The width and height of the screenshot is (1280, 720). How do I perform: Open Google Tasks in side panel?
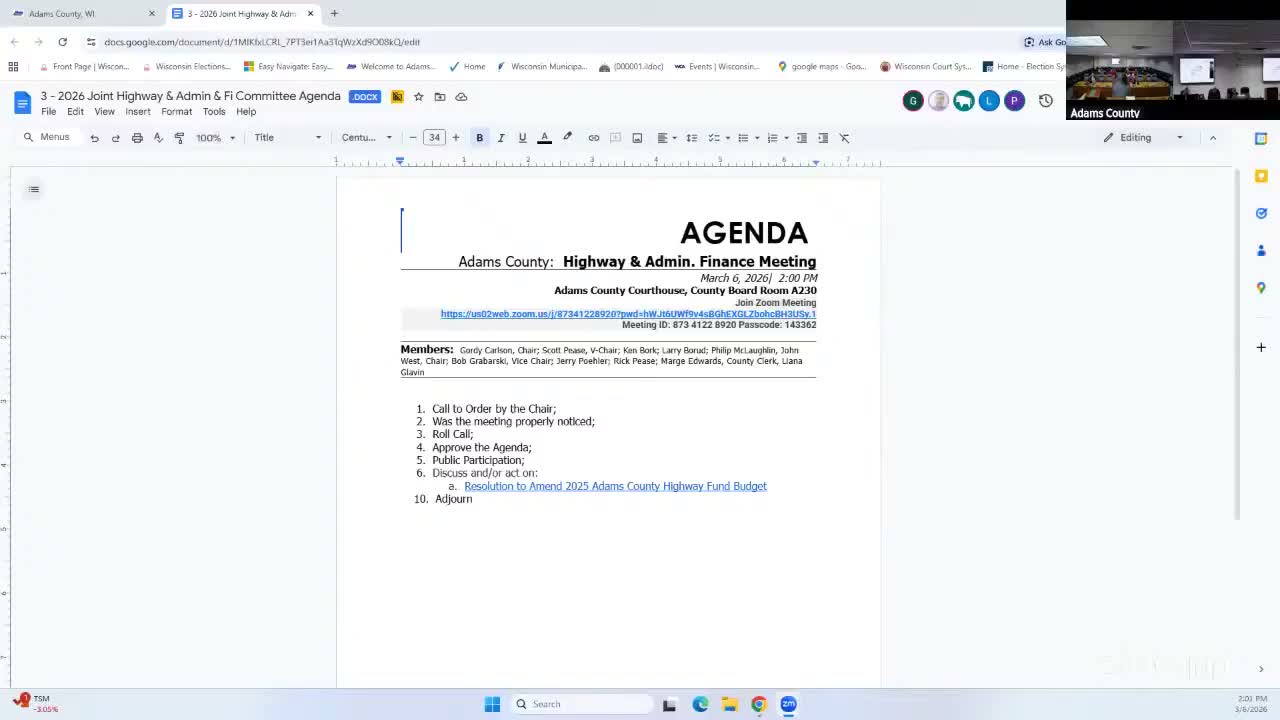(x=1261, y=213)
